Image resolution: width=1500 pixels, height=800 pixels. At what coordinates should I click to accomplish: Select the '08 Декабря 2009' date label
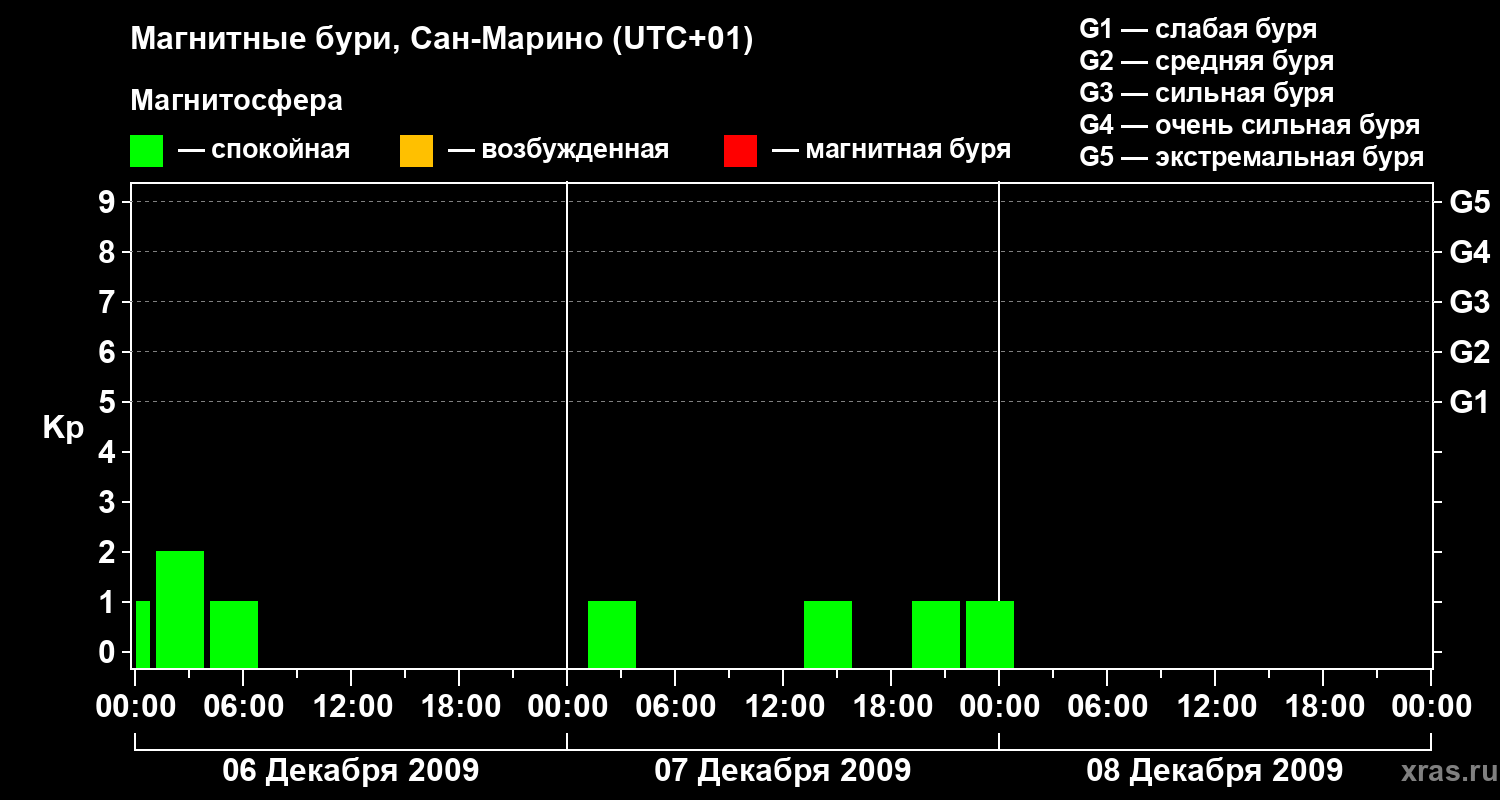pos(1214,771)
